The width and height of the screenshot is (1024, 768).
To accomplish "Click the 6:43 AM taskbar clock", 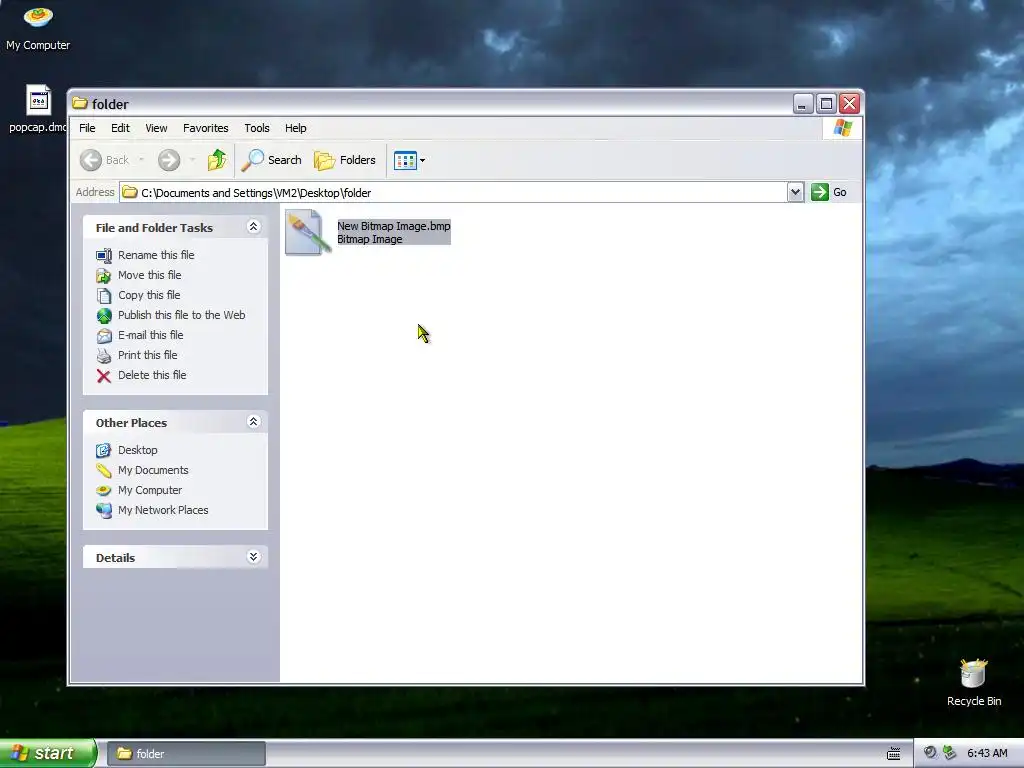I will 987,753.
